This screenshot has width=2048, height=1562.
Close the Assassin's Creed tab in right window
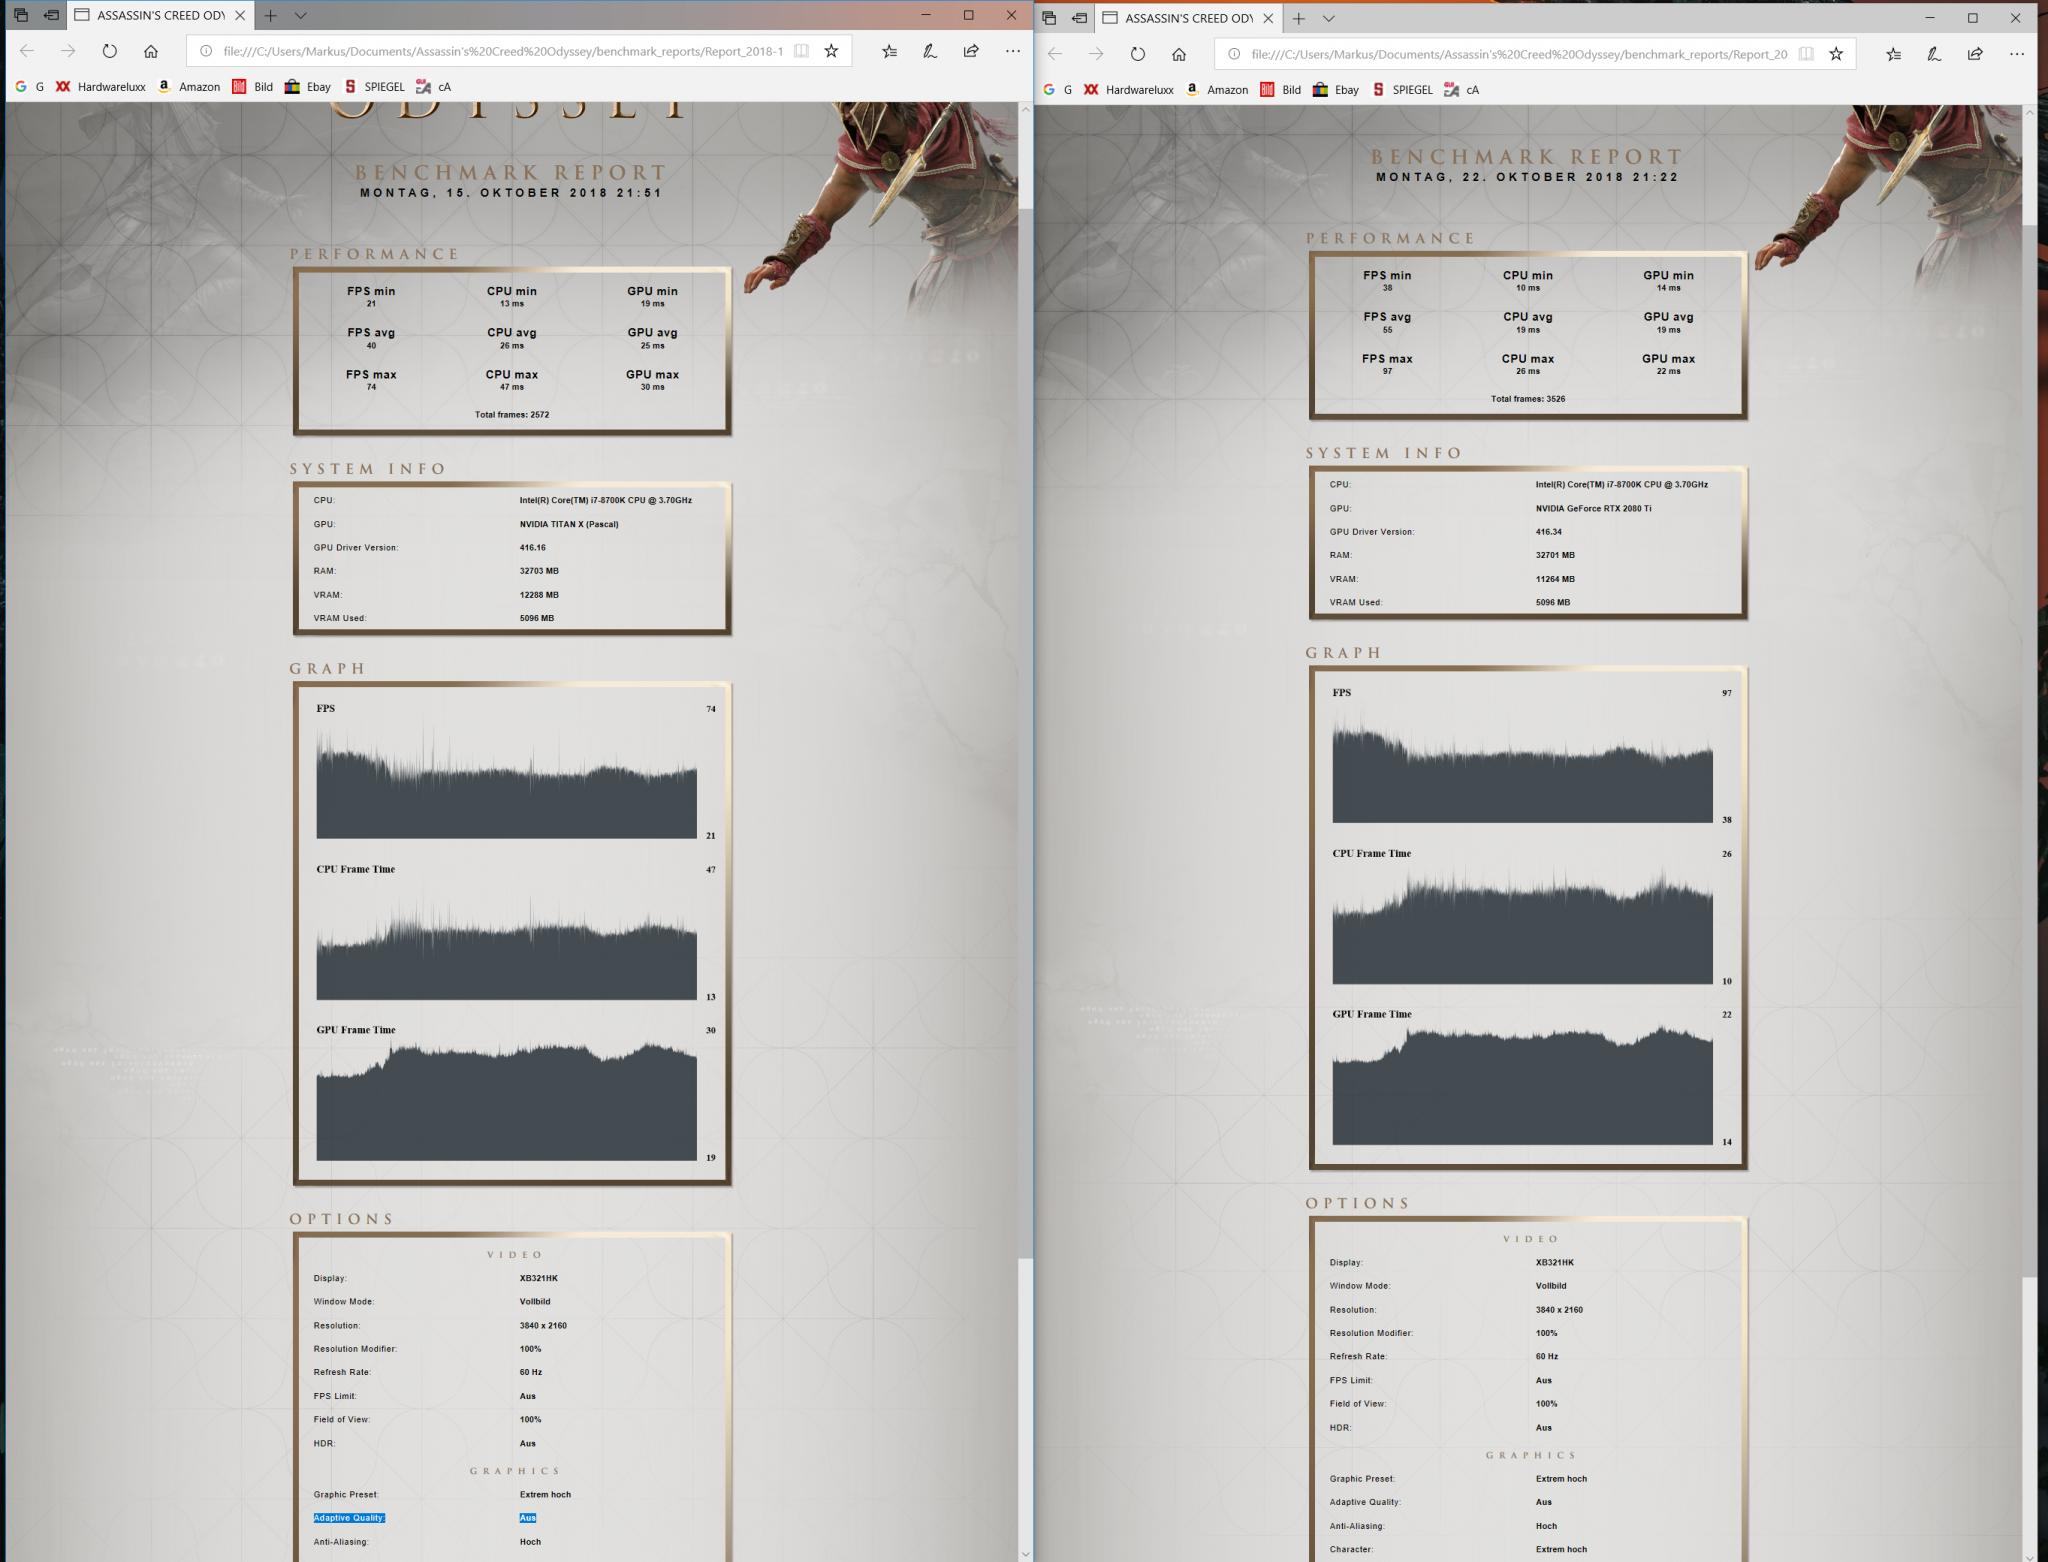(1268, 18)
